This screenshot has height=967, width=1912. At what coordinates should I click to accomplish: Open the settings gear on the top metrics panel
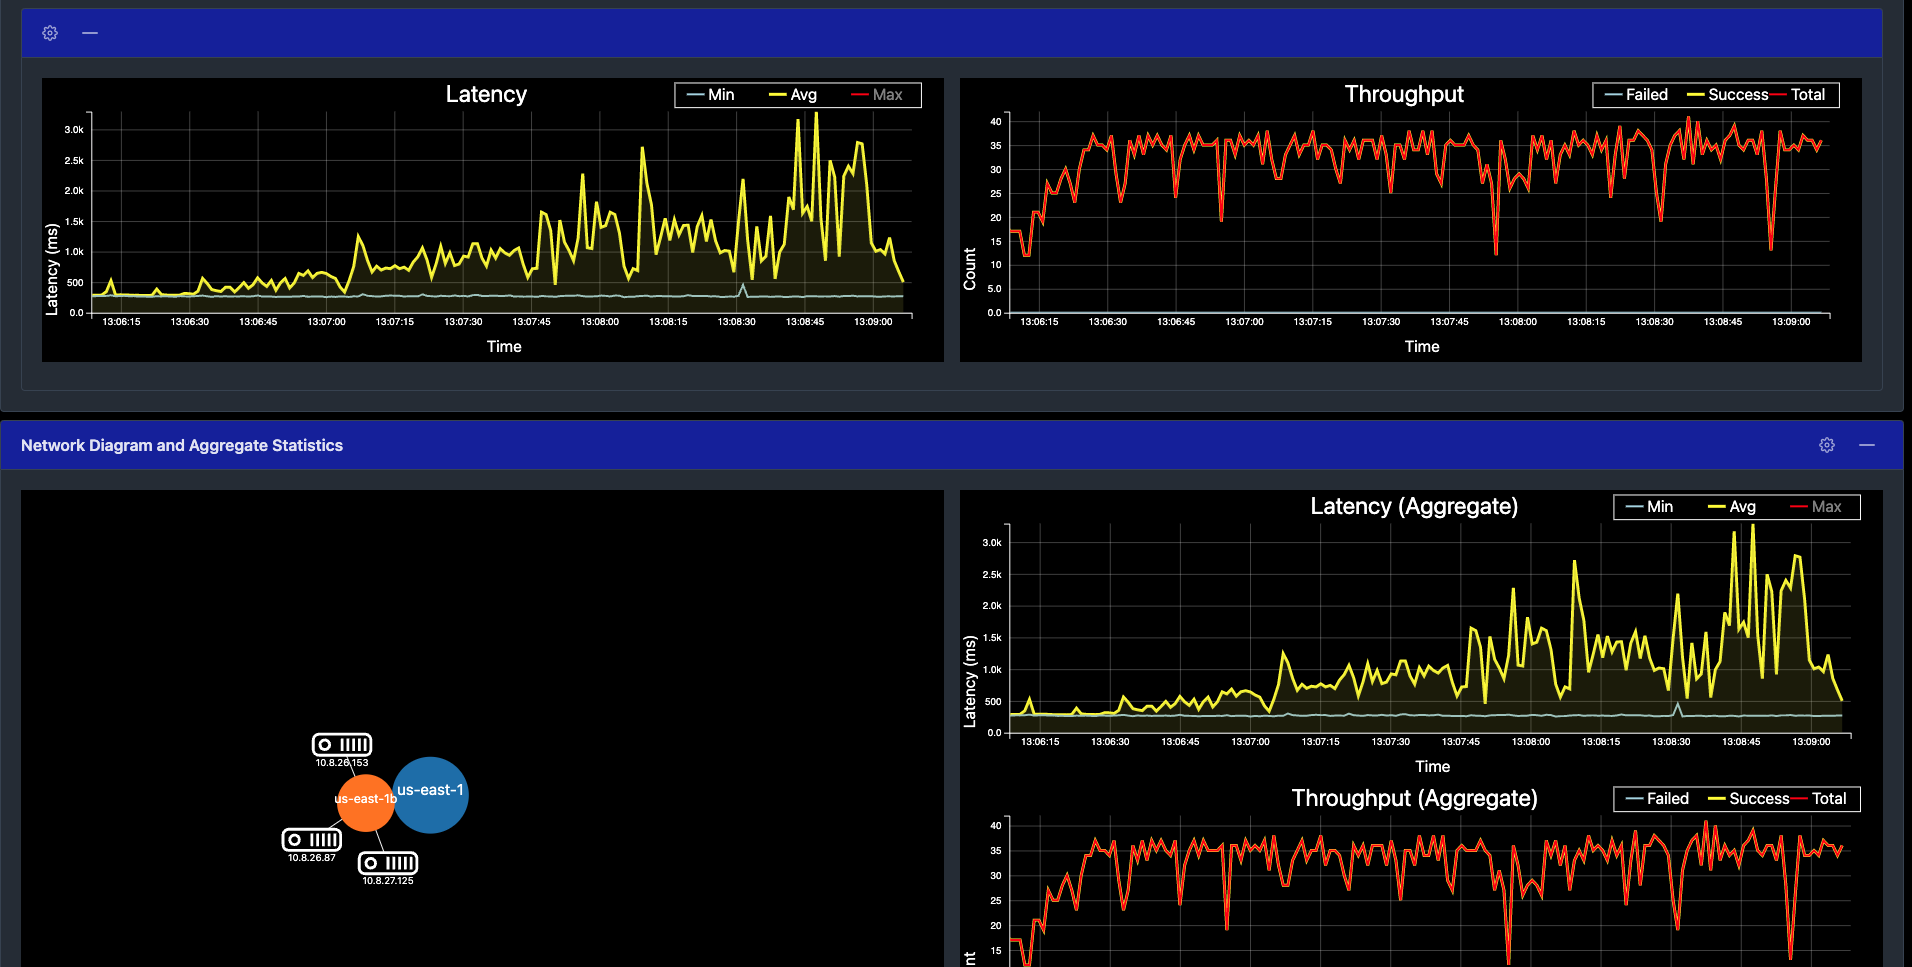[49, 32]
